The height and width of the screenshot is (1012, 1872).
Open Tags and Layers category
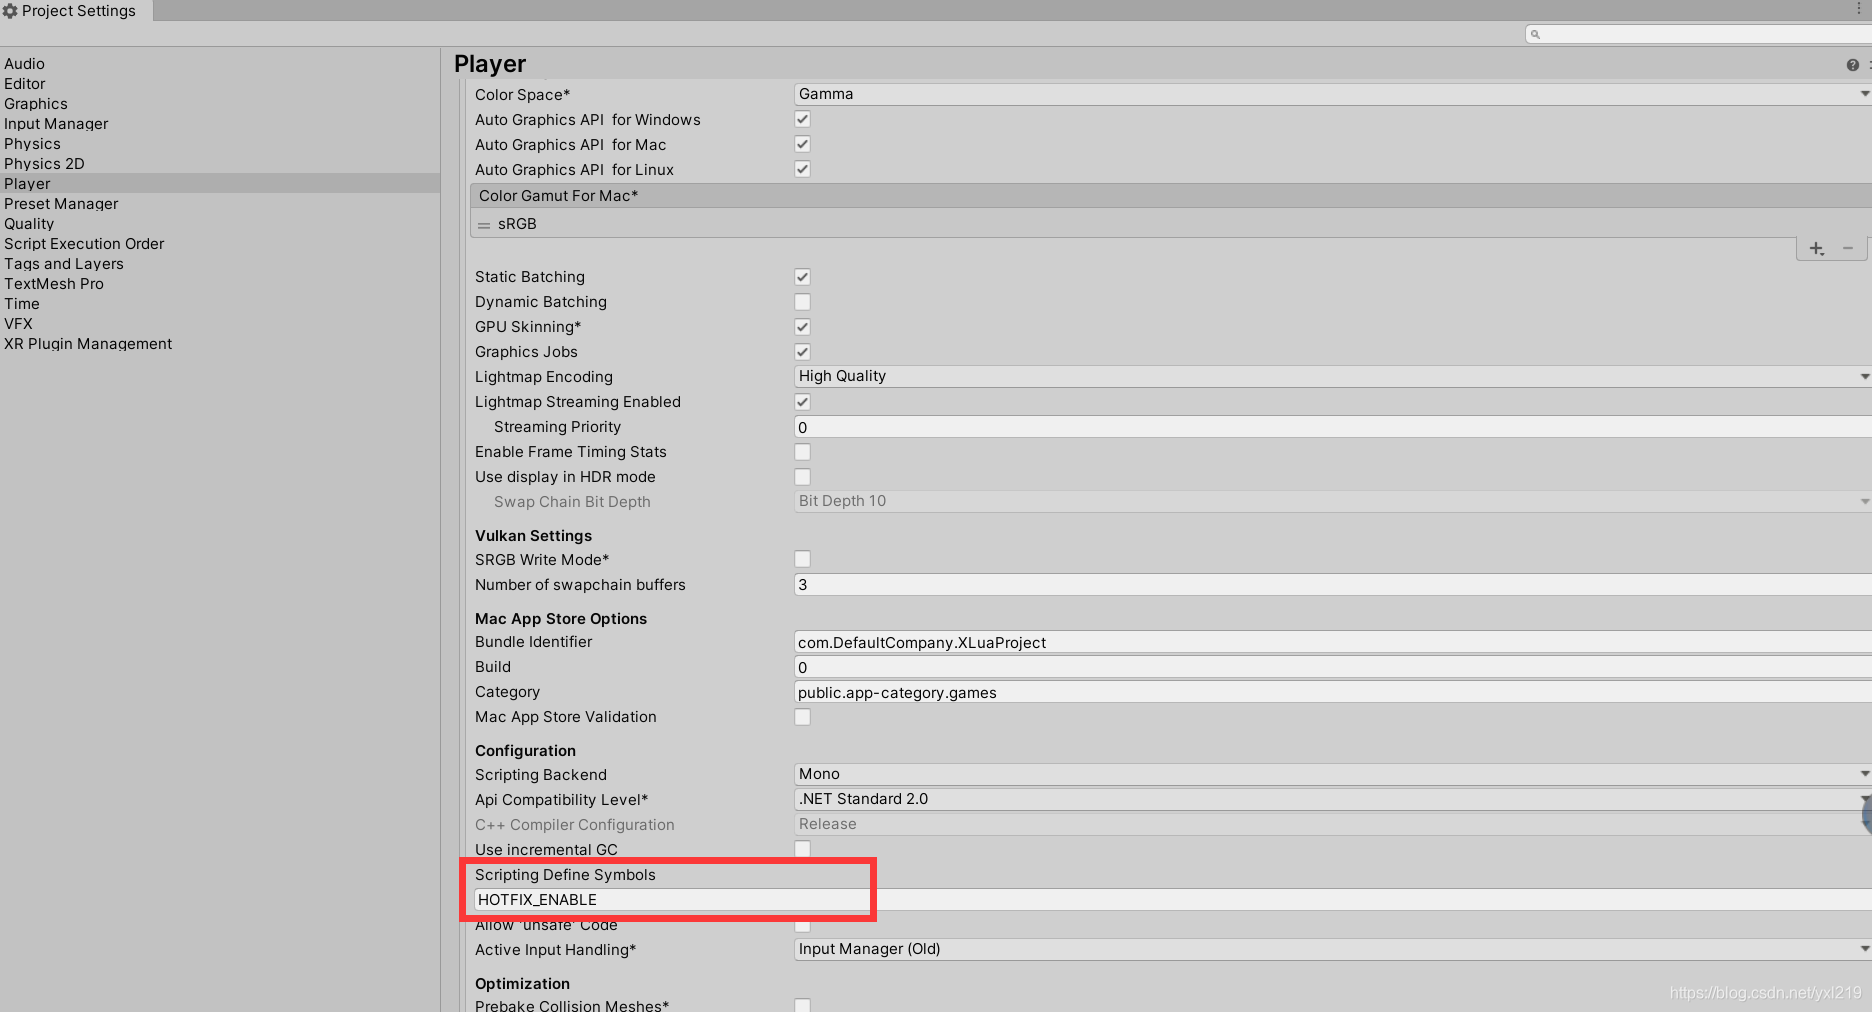click(x=220, y=264)
